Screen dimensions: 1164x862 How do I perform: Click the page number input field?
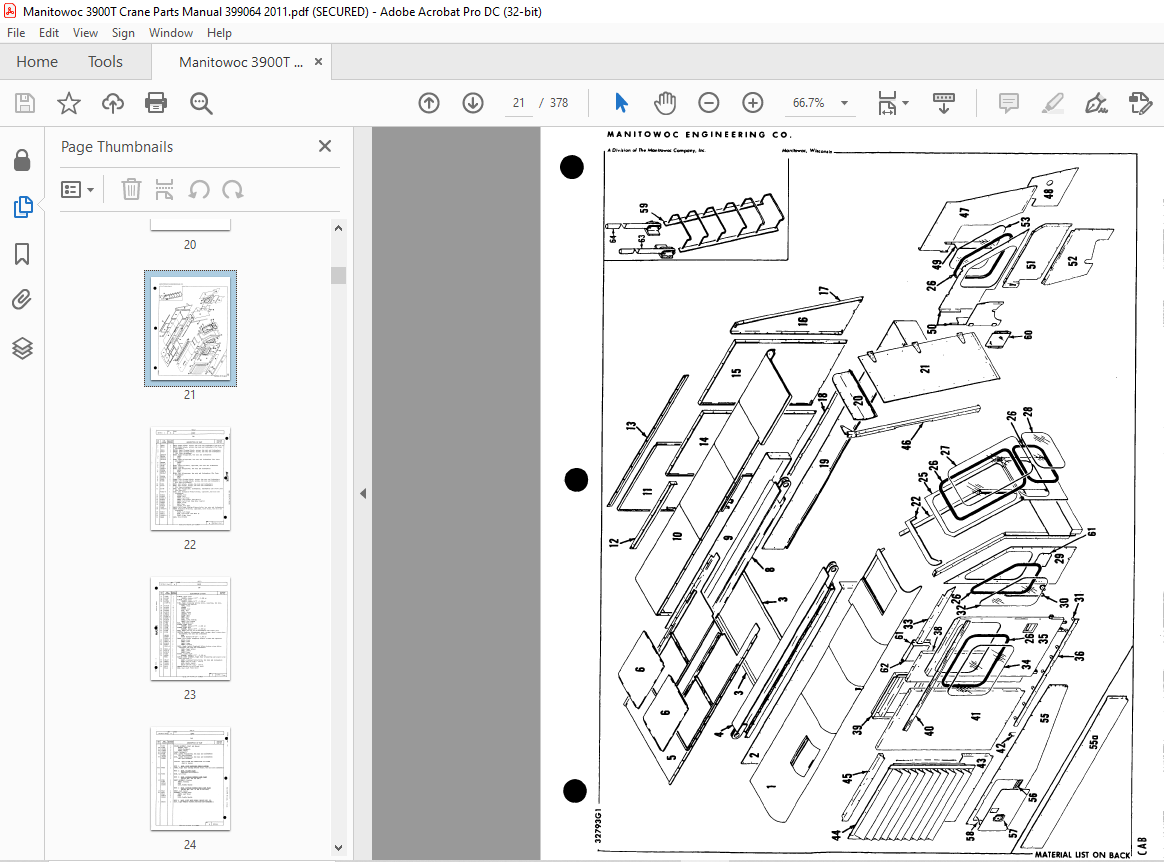(x=519, y=103)
